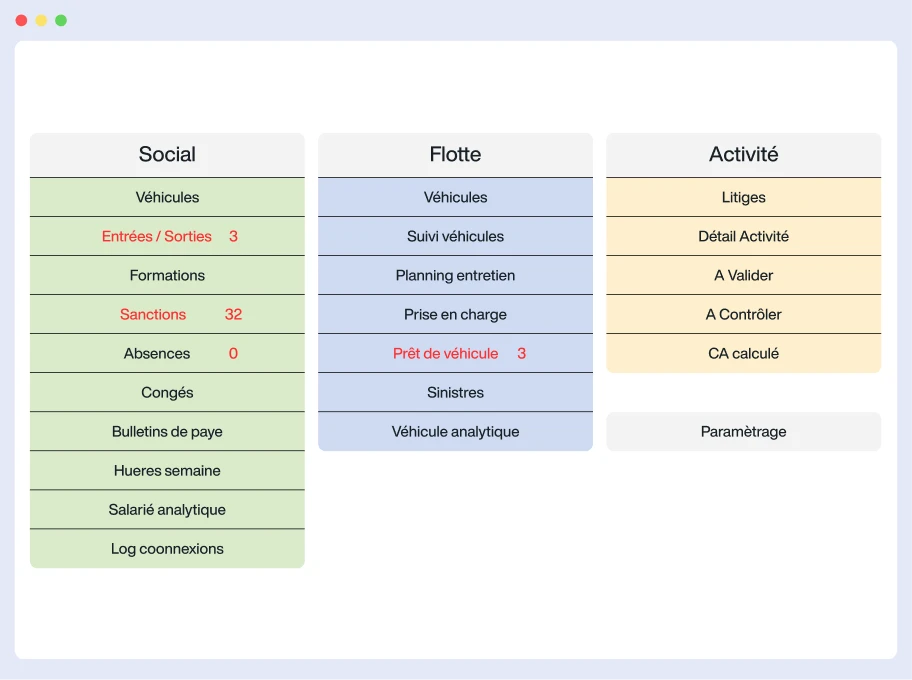Select Salarié analytique
The image size is (912, 680).
(167, 509)
